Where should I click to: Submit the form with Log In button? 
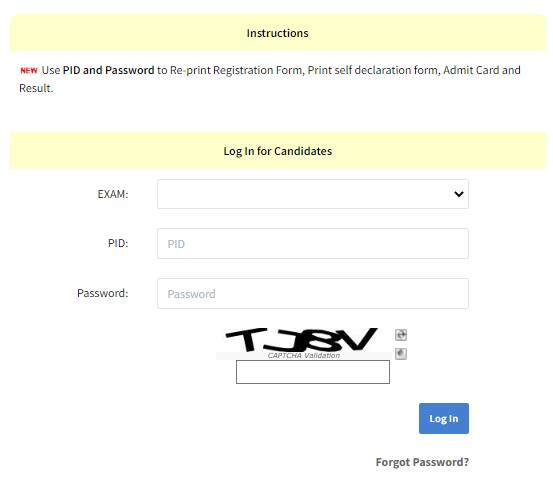pyautogui.click(x=444, y=418)
